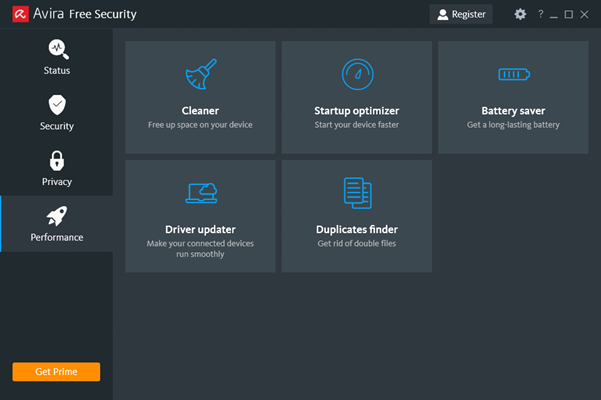Open the Security shield icon
This screenshot has height=400, width=601.
57,105
